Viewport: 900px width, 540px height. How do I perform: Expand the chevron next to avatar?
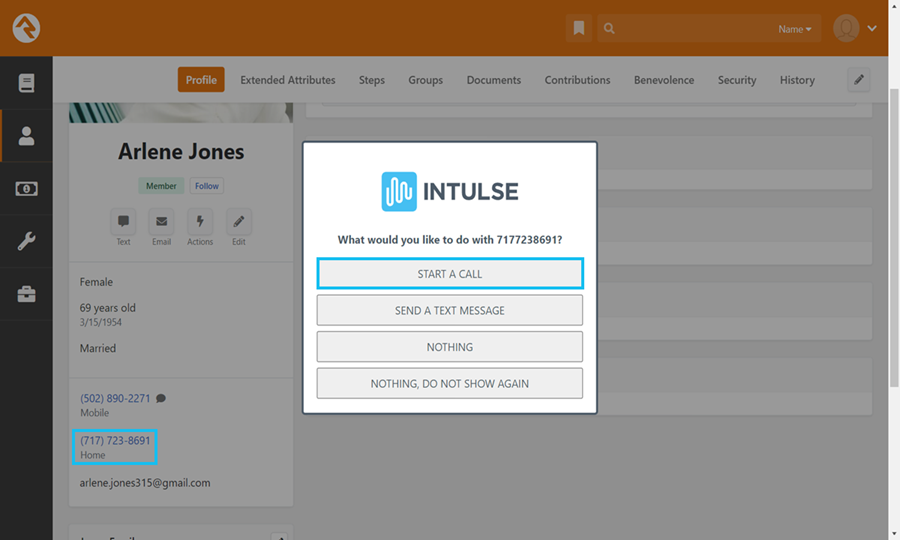(x=872, y=28)
